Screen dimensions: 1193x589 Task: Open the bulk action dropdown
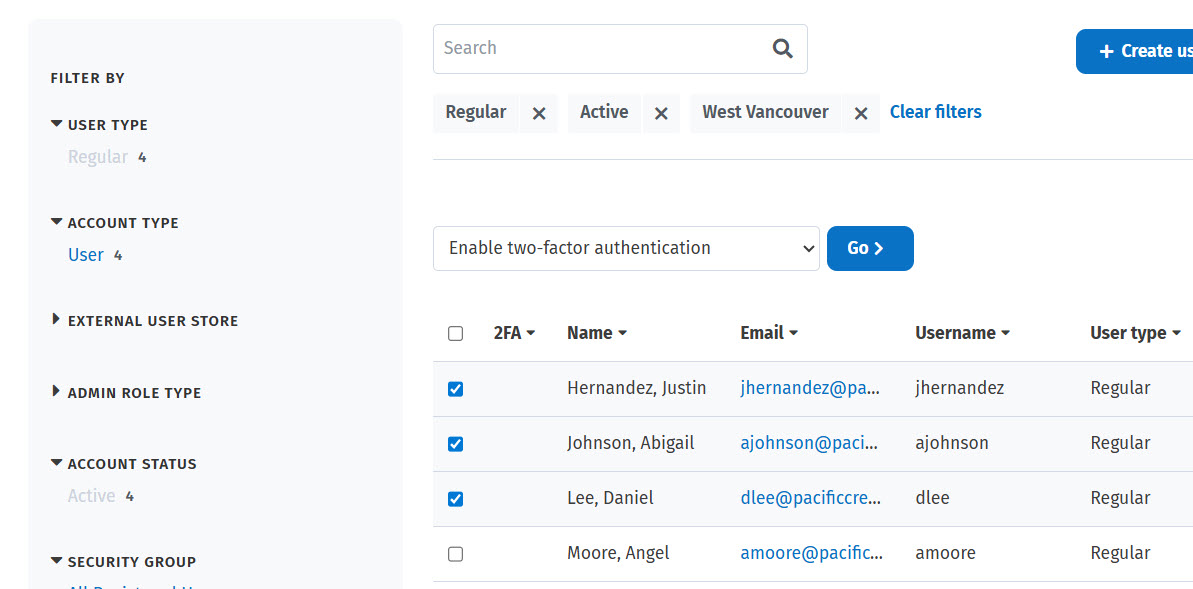click(x=626, y=248)
